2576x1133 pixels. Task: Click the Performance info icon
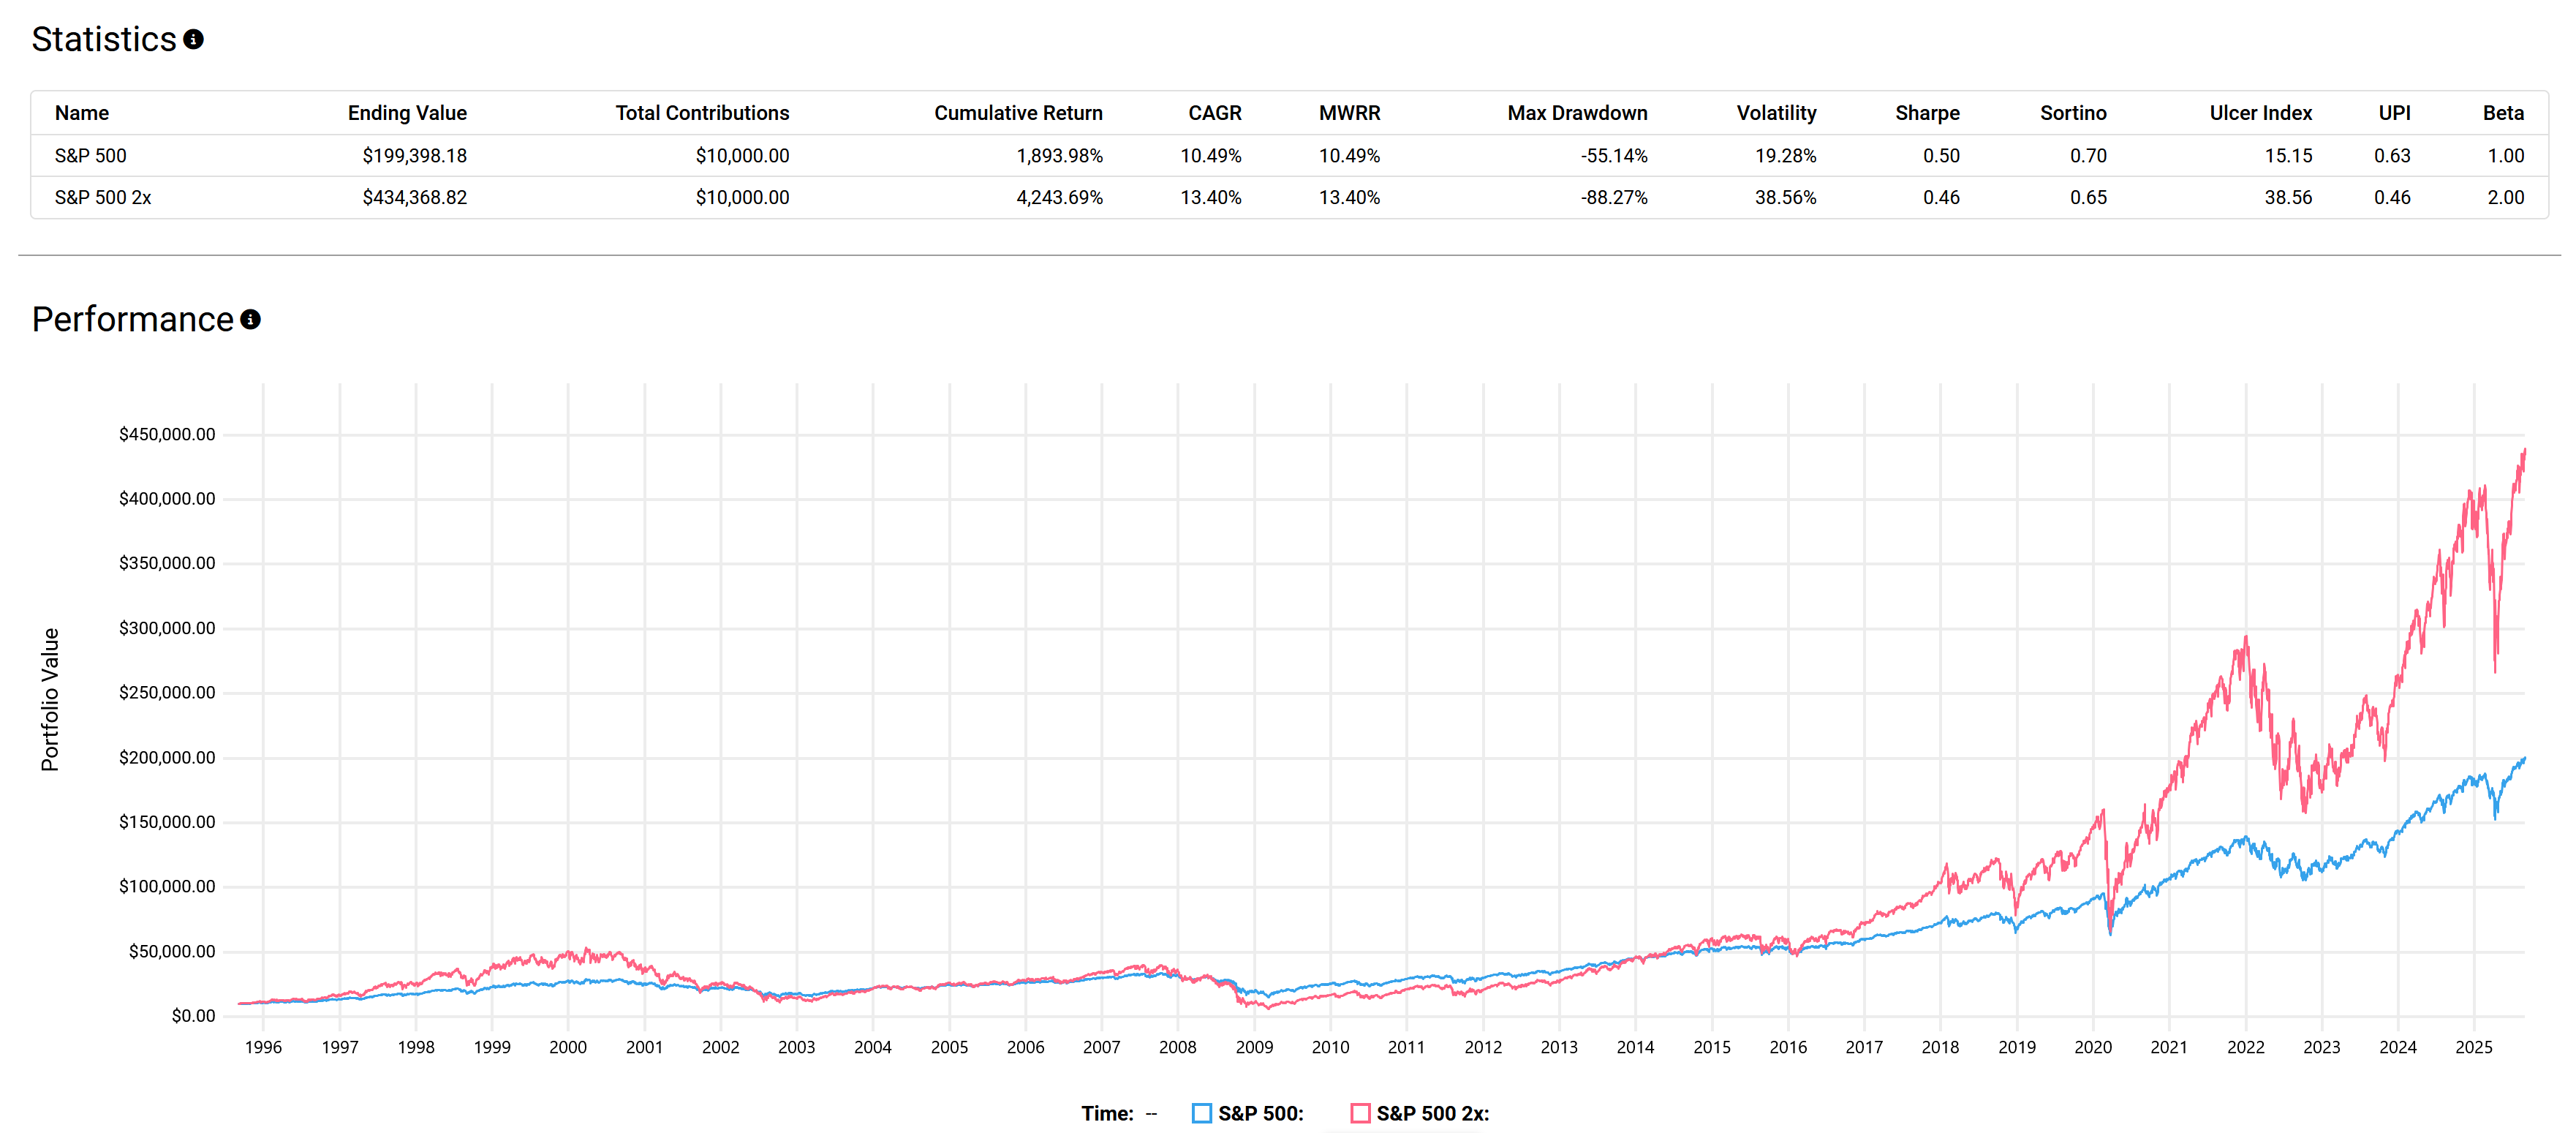pyautogui.click(x=250, y=319)
